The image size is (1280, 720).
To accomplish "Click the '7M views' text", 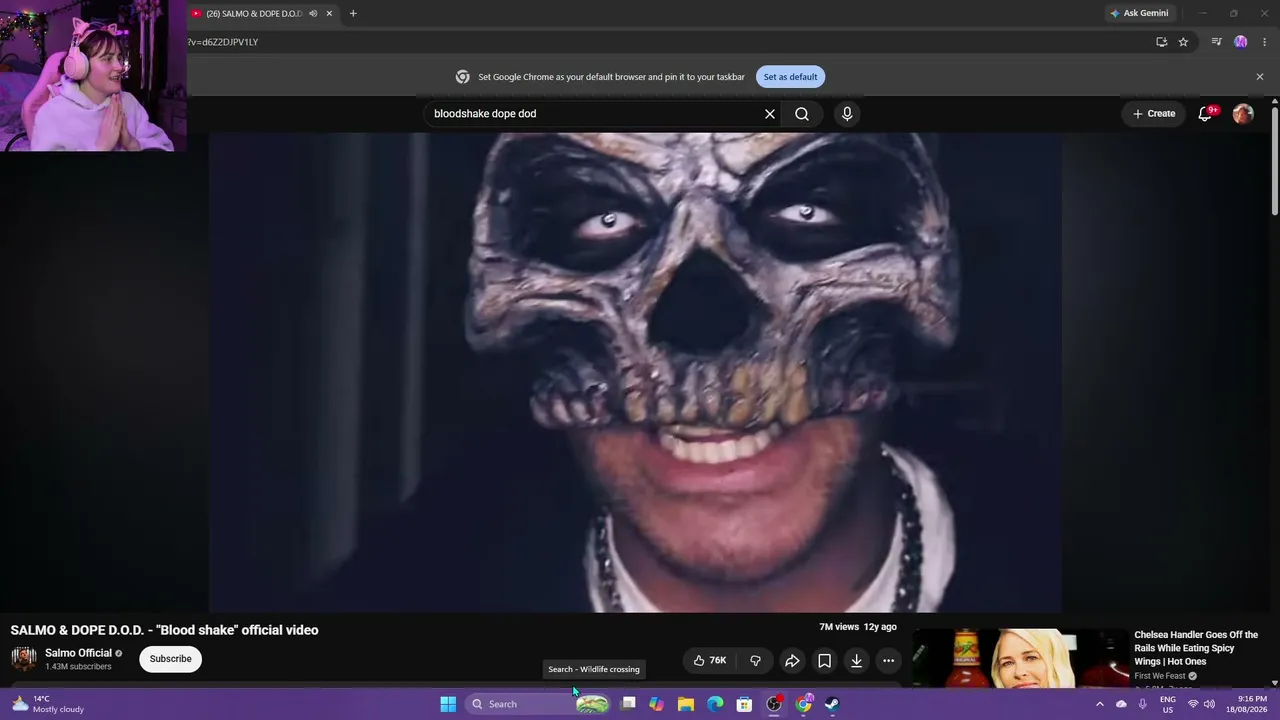I will (x=839, y=627).
